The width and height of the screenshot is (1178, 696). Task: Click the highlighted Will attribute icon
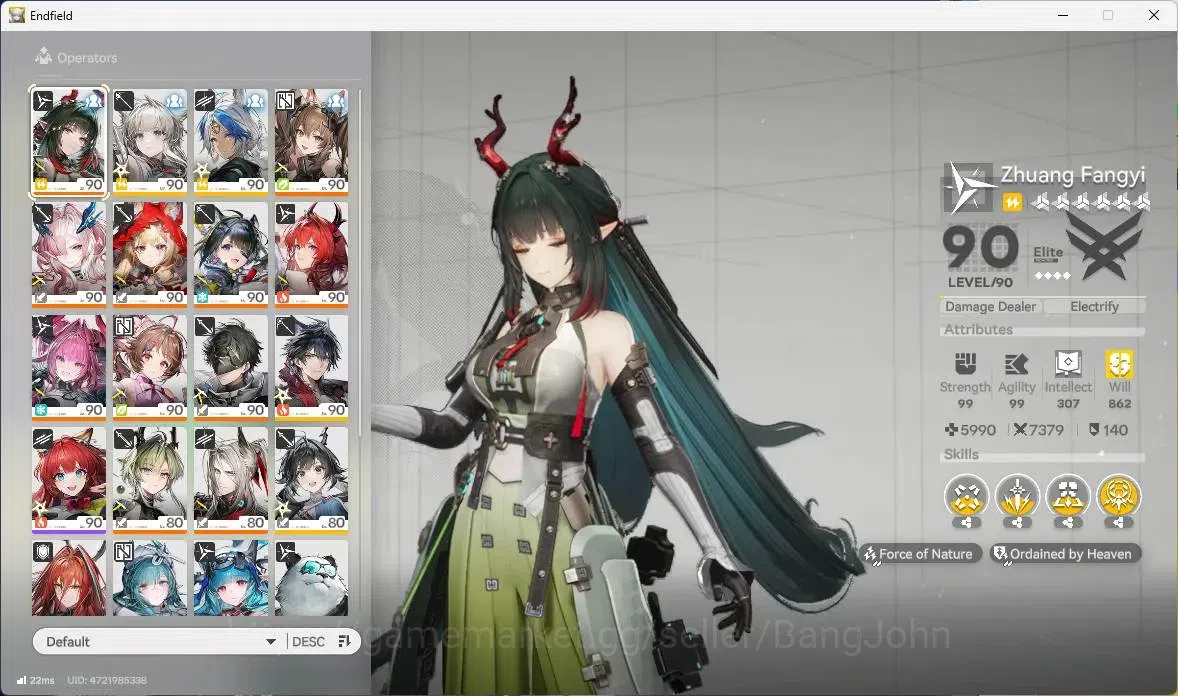click(x=1119, y=364)
